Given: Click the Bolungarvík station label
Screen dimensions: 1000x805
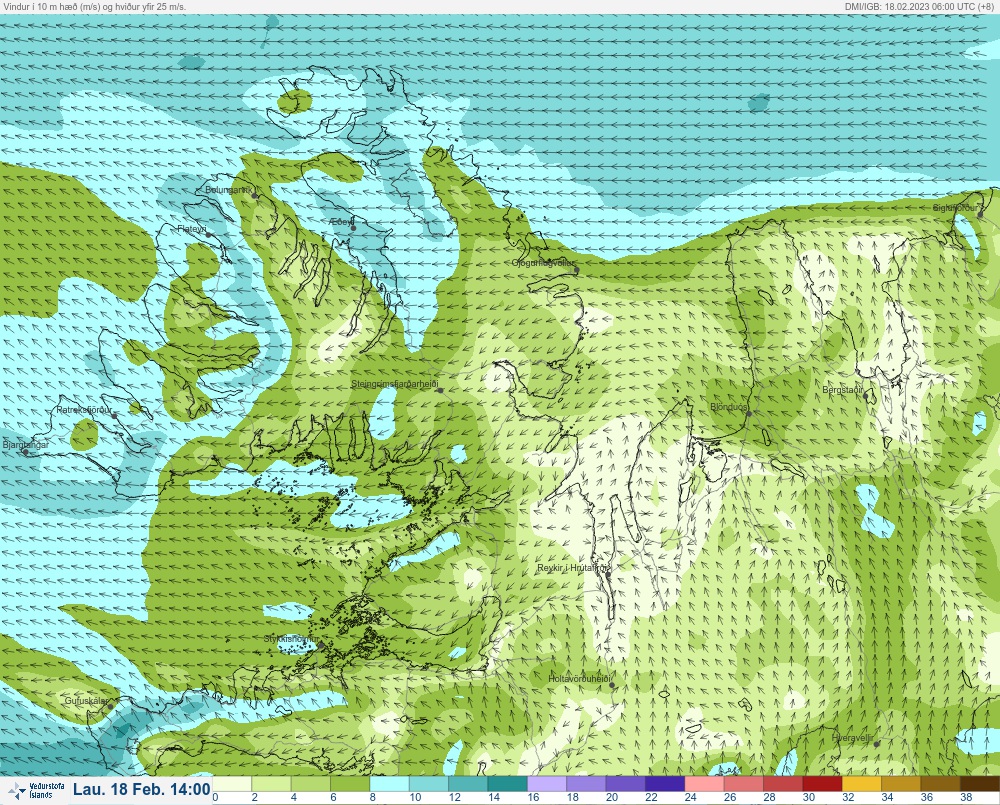Looking at the screenshot, I should pyautogui.click(x=229, y=190).
